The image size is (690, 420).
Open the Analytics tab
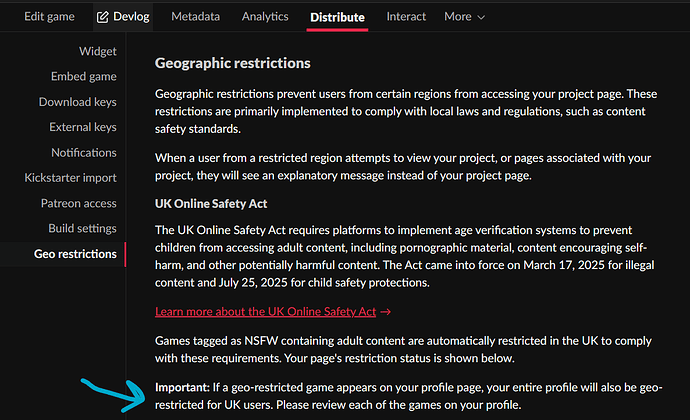[265, 17]
